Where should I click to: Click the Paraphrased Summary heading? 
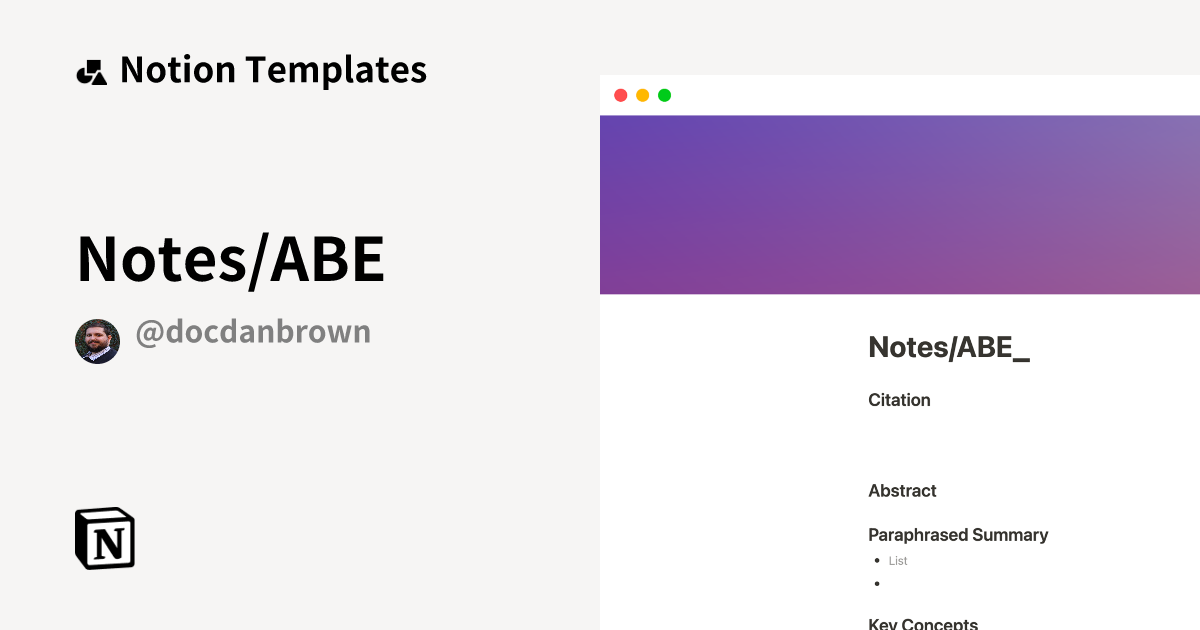pyautogui.click(x=958, y=535)
